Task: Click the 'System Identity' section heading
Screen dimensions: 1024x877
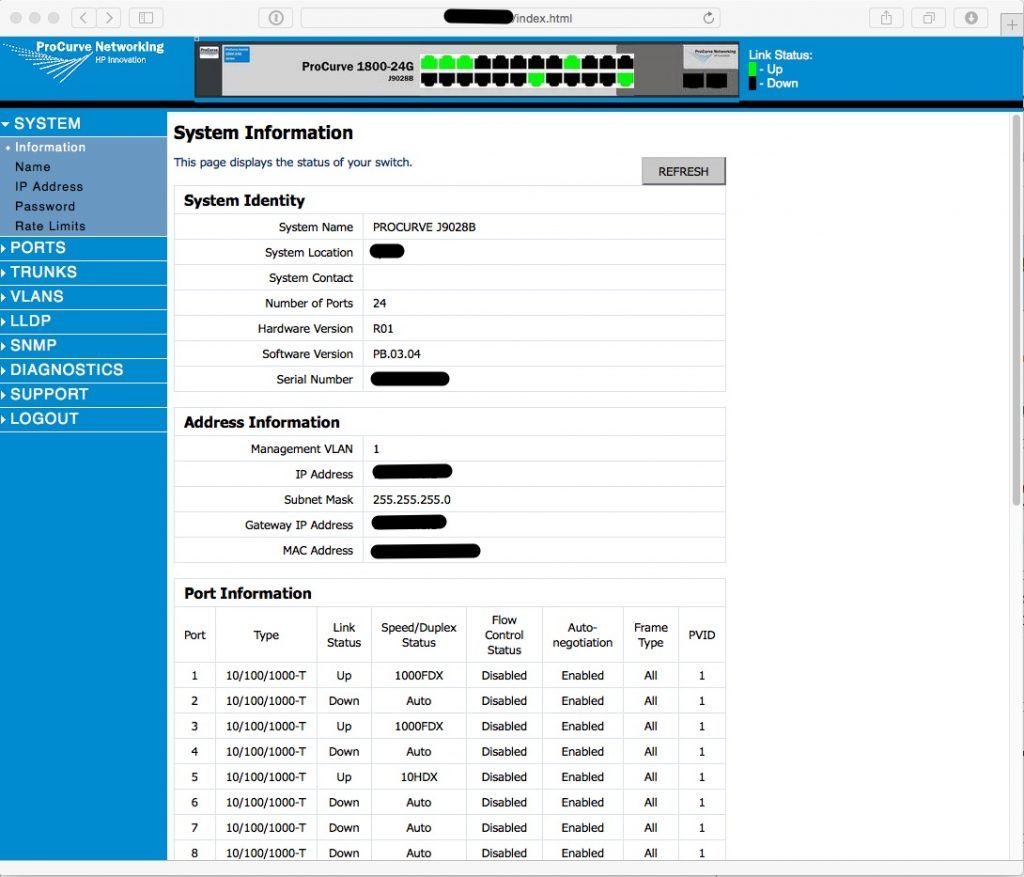Action: pos(244,200)
